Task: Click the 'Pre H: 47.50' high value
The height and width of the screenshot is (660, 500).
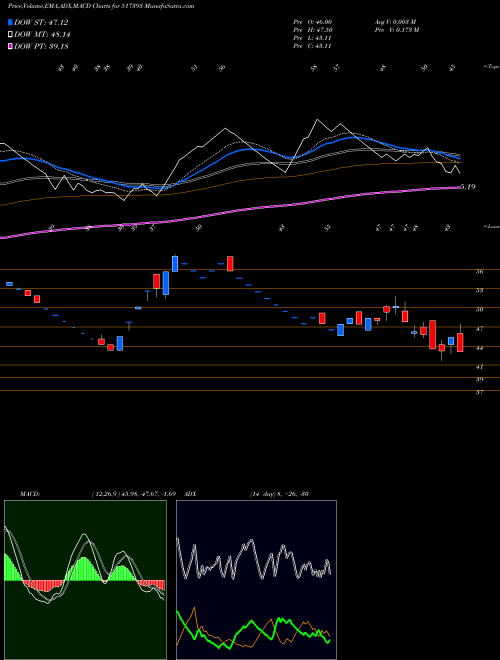Action: pos(315,29)
